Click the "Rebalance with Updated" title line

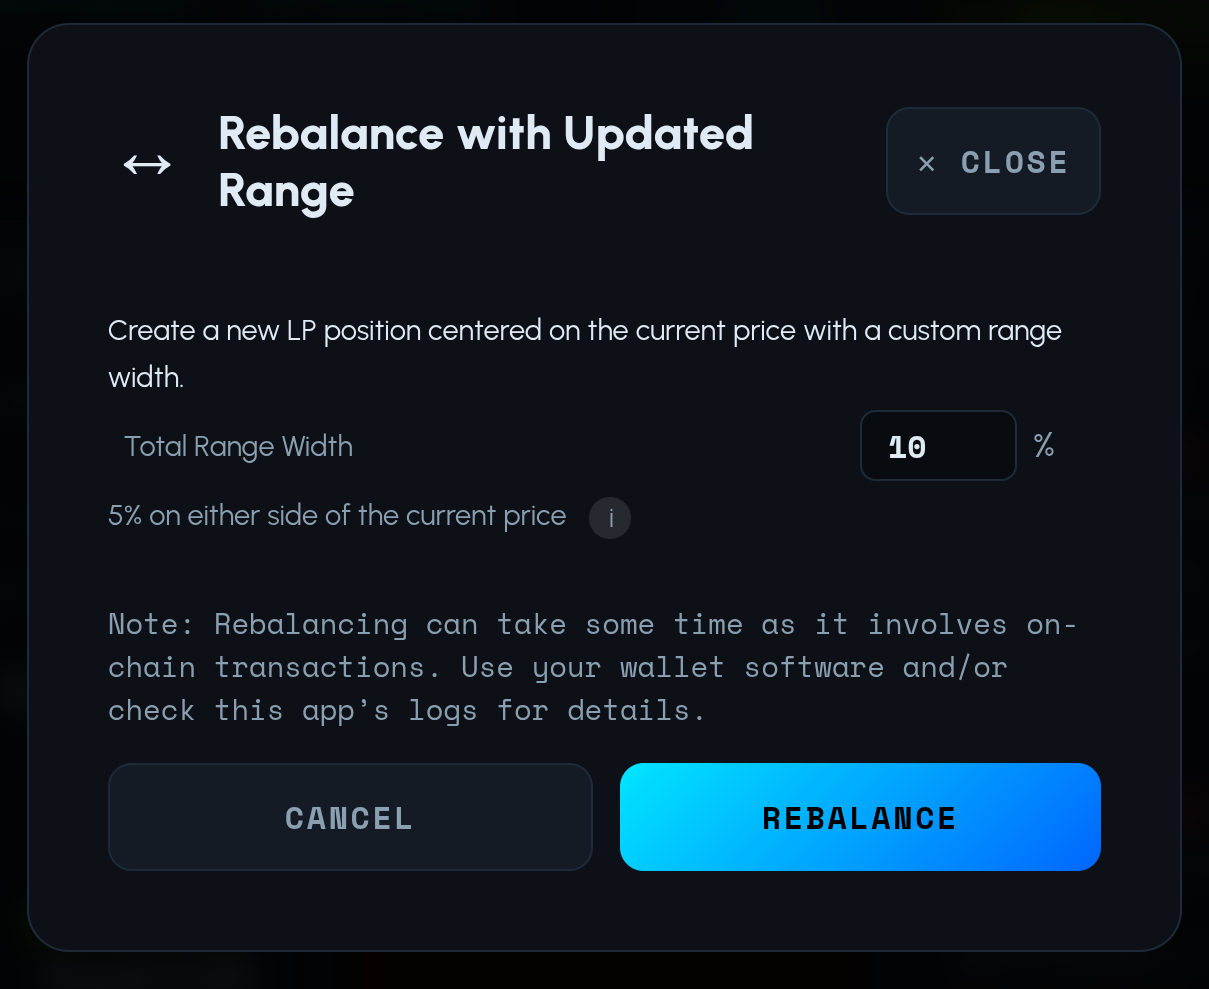coord(486,134)
